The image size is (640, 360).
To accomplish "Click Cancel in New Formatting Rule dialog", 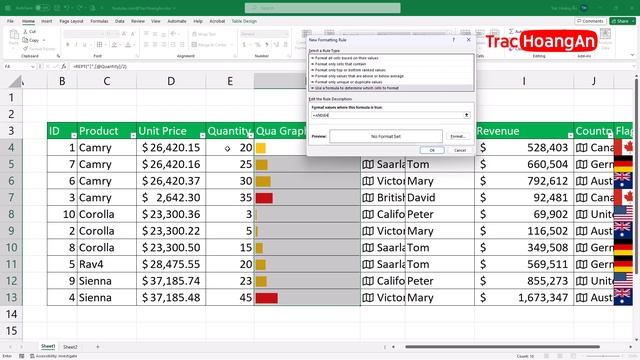I will [460, 150].
